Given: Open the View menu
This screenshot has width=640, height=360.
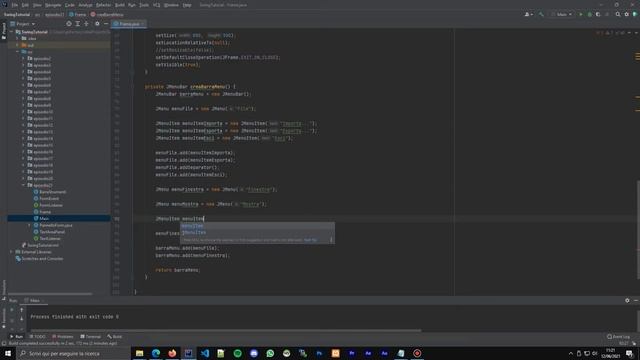Looking at the screenshot, I should (37, 5).
